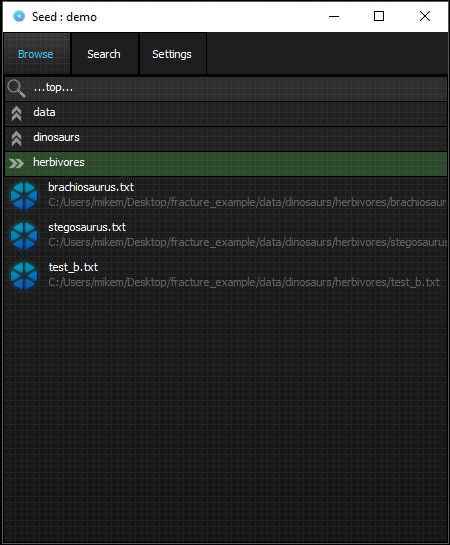Open the Settings tab
Viewport: 450px width, 545px height.
point(172,54)
